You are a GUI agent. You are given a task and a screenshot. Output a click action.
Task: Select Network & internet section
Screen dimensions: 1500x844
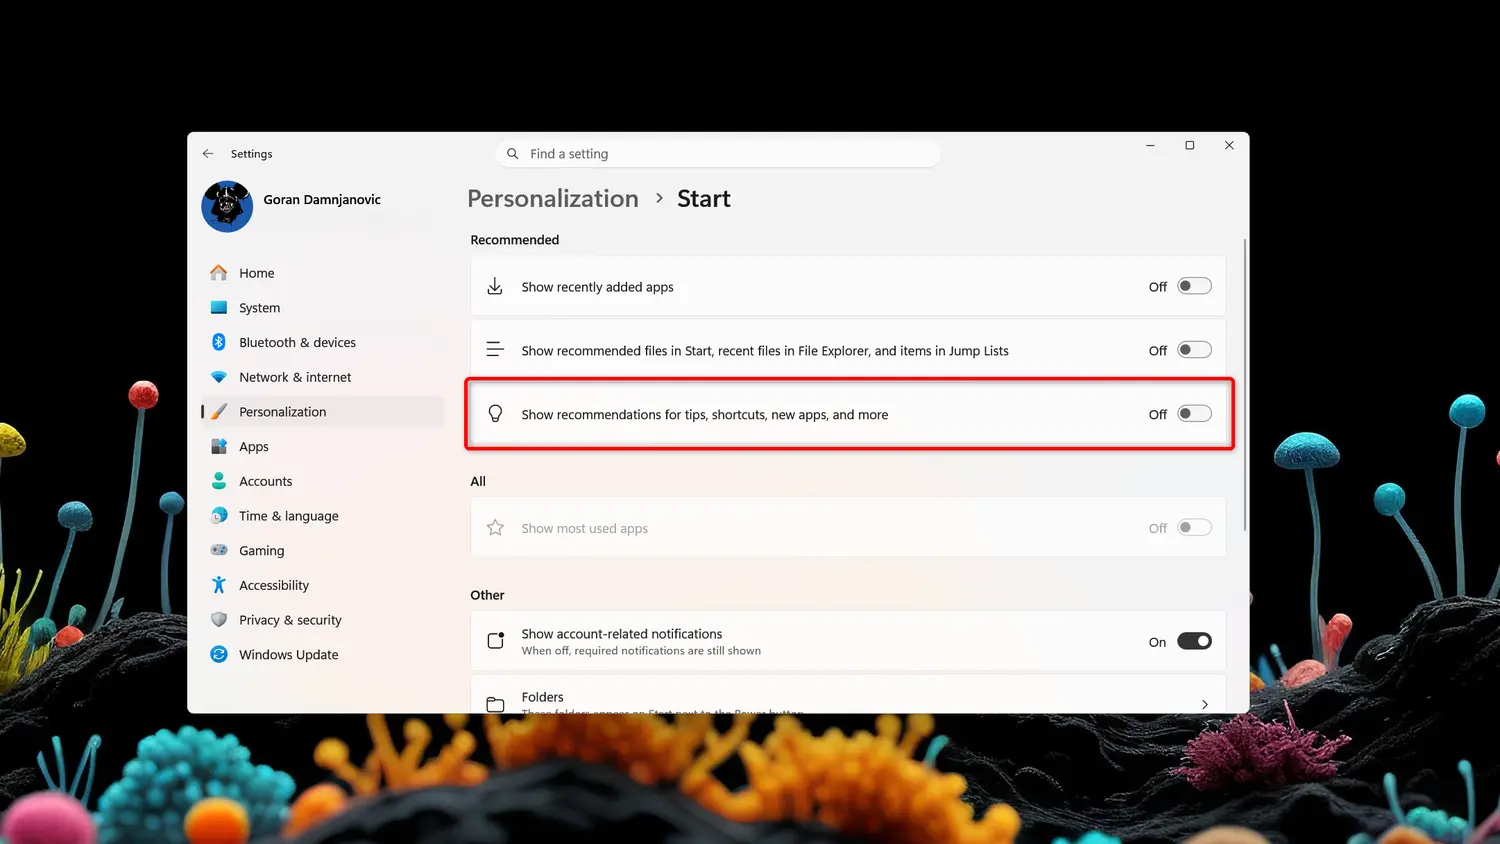295,377
